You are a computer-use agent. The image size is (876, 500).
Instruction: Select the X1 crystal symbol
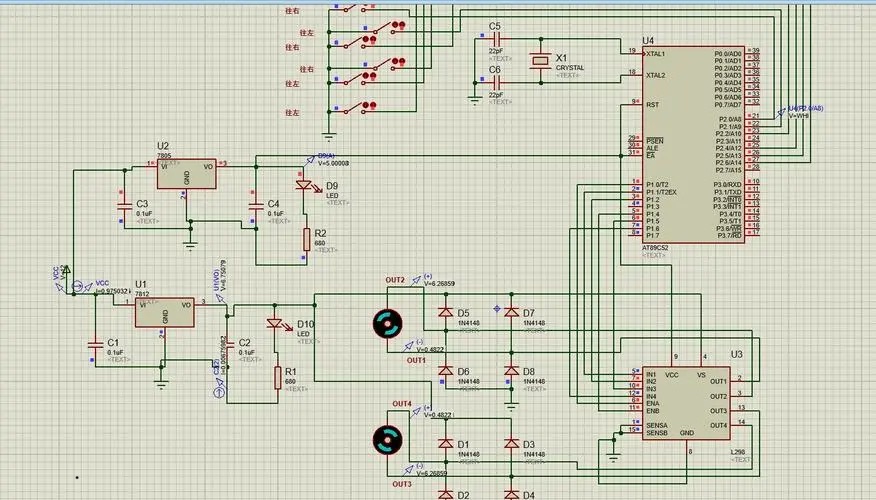pos(540,61)
